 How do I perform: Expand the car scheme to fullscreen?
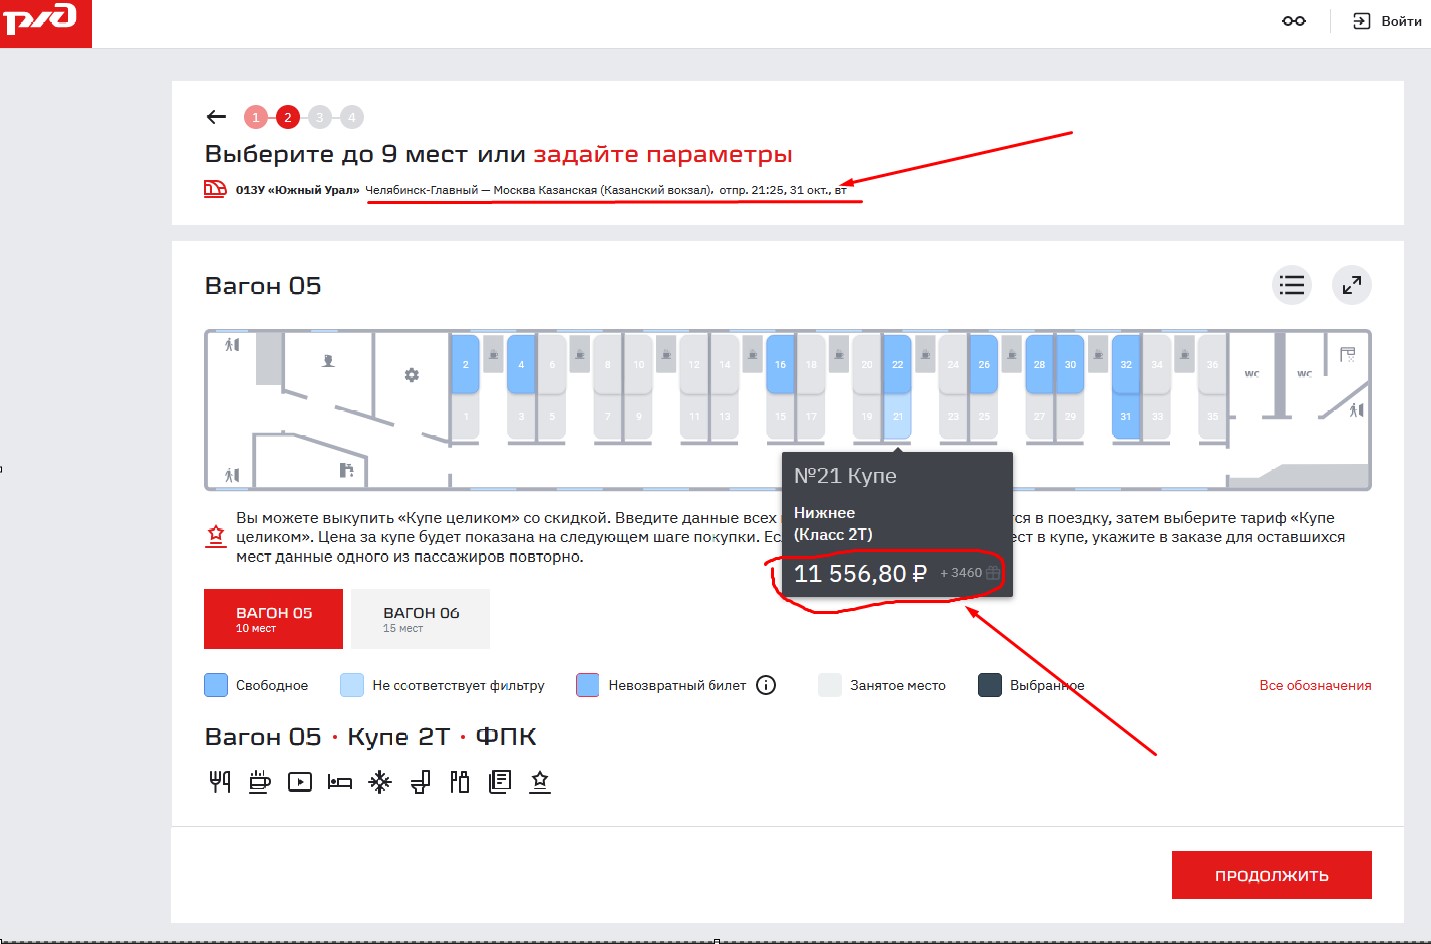click(1352, 285)
